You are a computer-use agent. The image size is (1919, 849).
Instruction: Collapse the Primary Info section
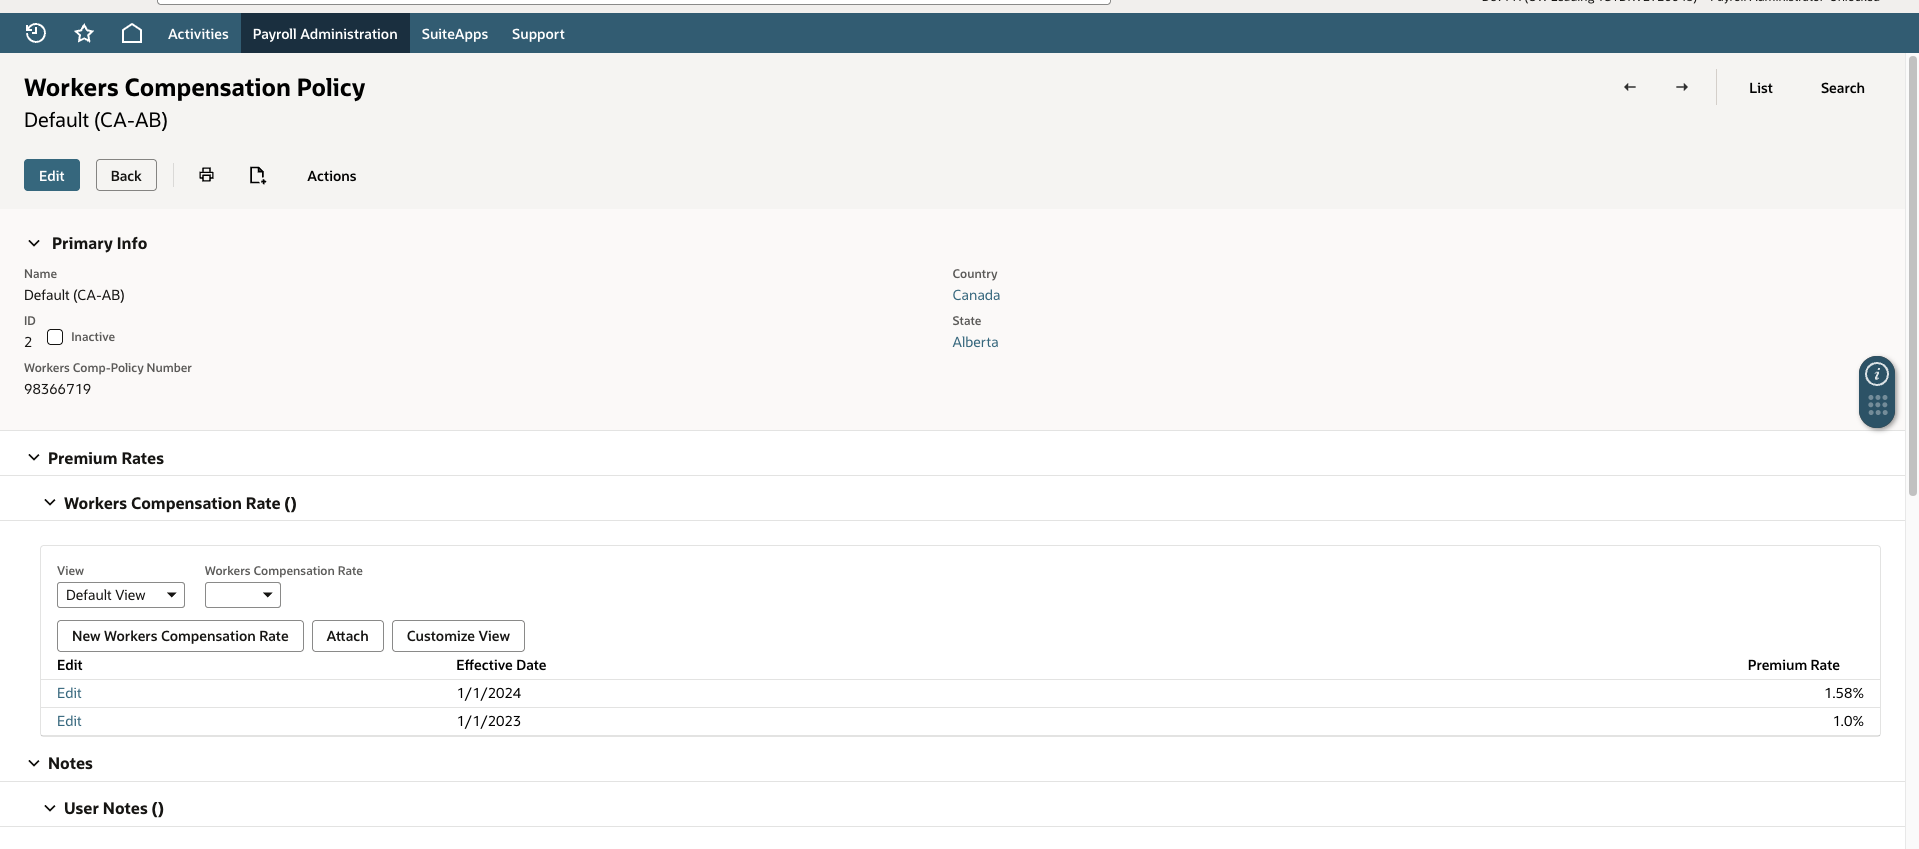[x=34, y=243]
